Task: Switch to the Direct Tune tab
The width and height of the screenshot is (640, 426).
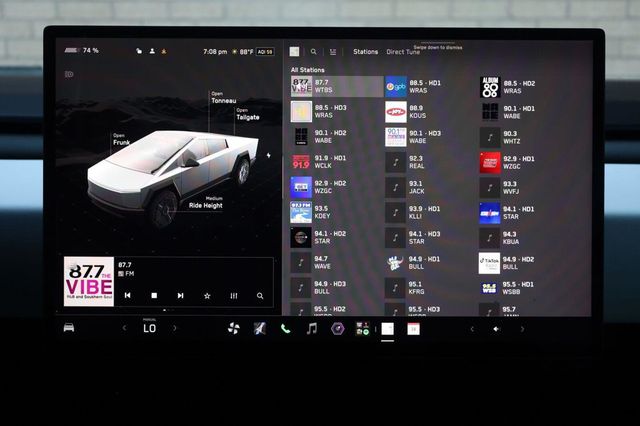Action: pos(403,52)
